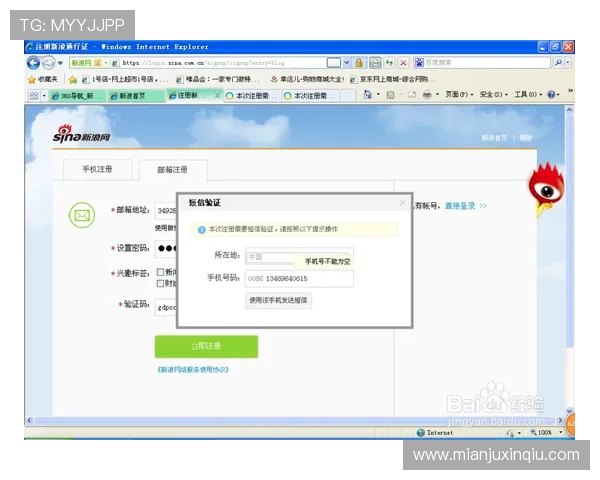The width and height of the screenshot is (600, 480).
Task: Click the RSS feeds icon
Action: 390,95
